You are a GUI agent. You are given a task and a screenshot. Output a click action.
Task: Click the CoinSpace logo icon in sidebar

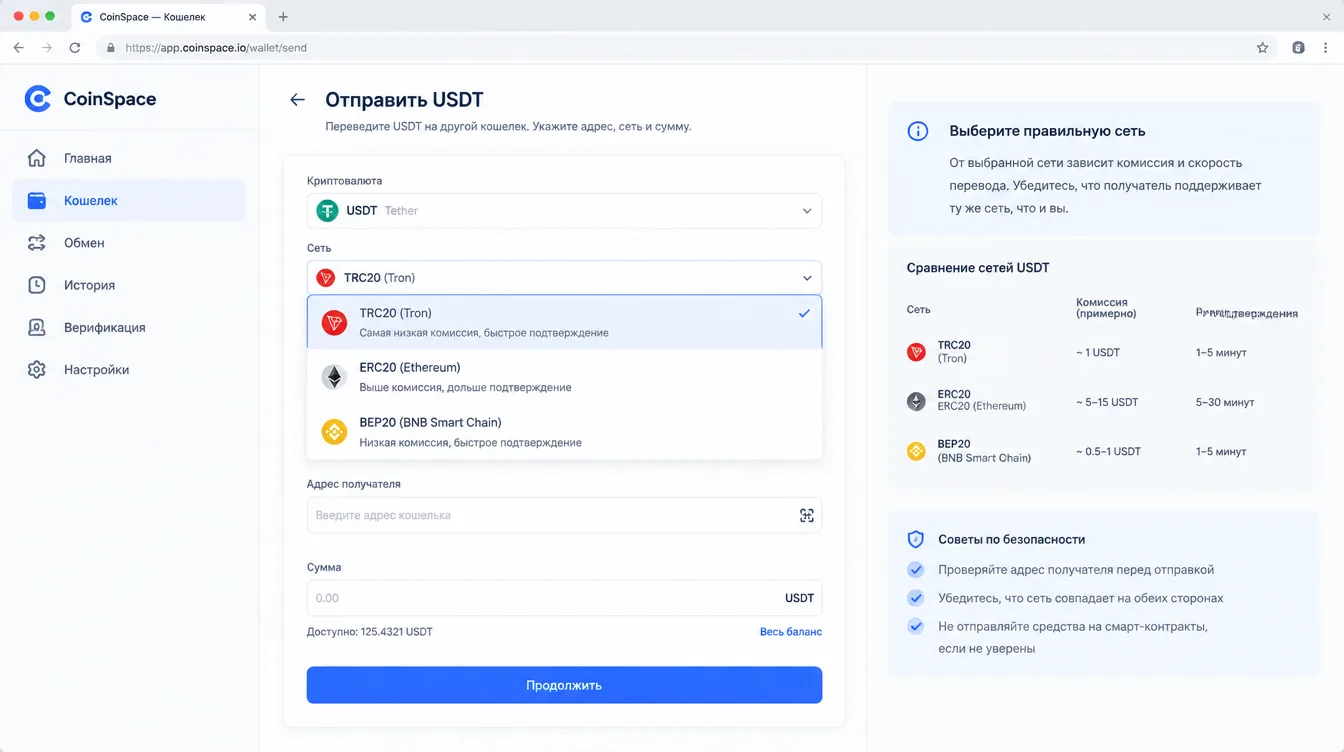click(37, 98)
